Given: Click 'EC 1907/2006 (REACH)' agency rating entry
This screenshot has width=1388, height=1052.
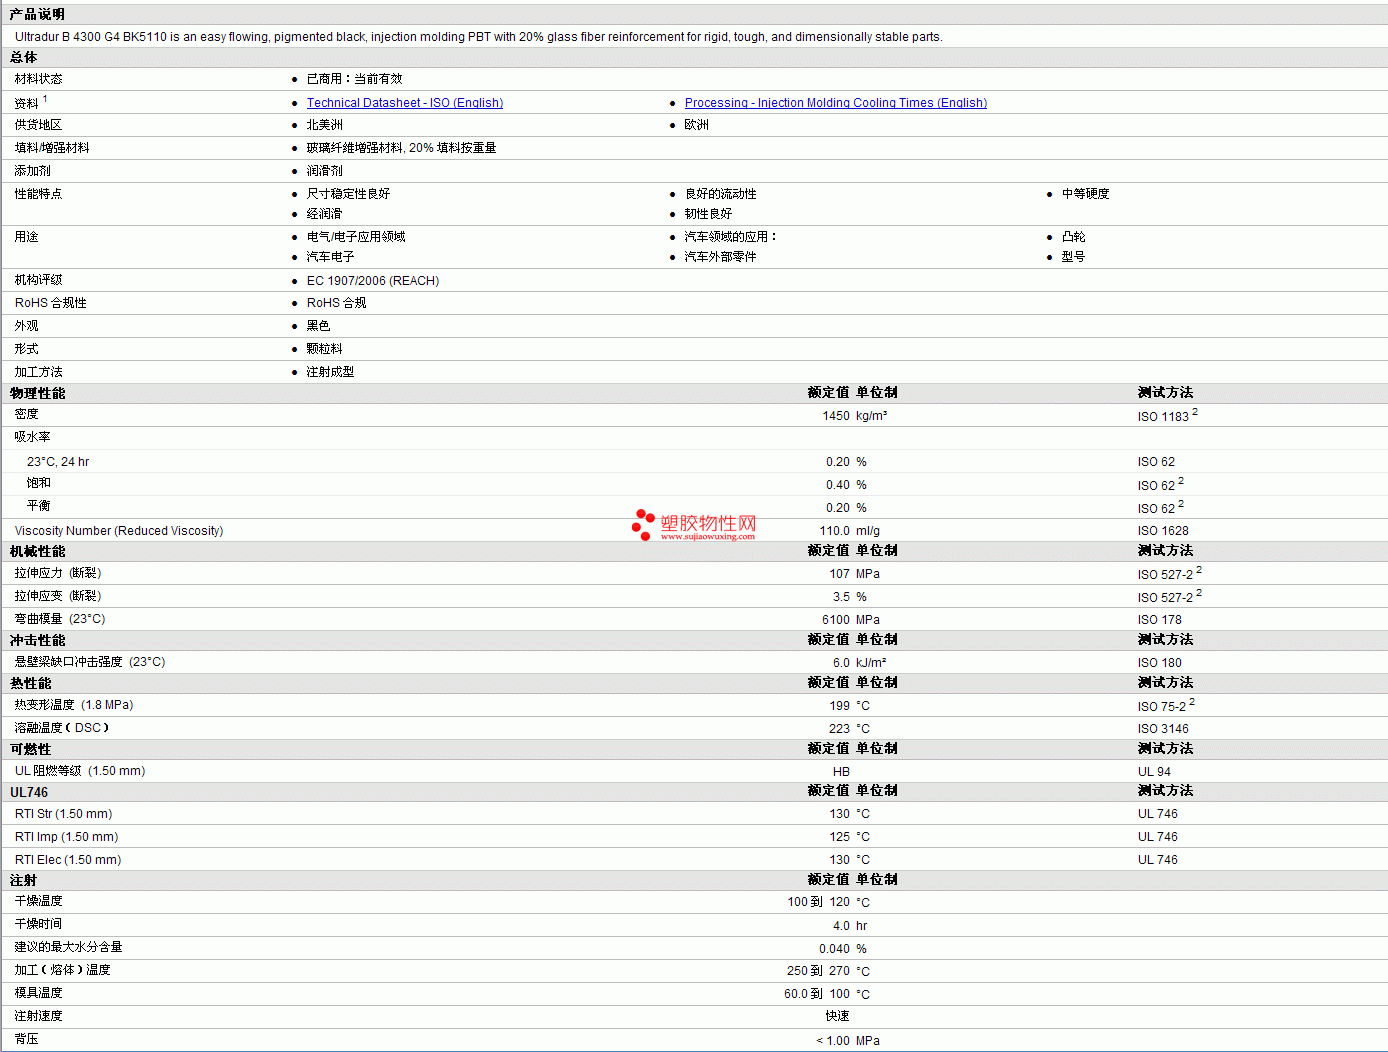Looking at the screenshot, I should (373, 281).
